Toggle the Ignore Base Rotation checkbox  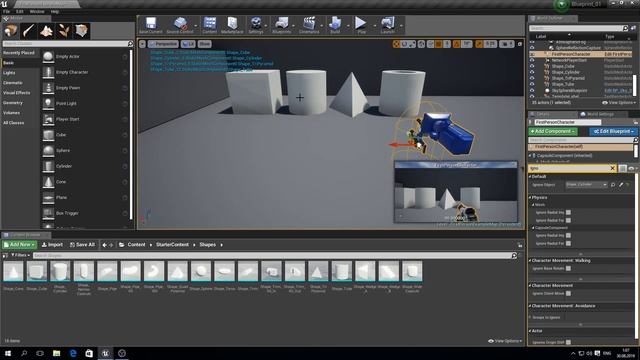[x=569, y=269]
